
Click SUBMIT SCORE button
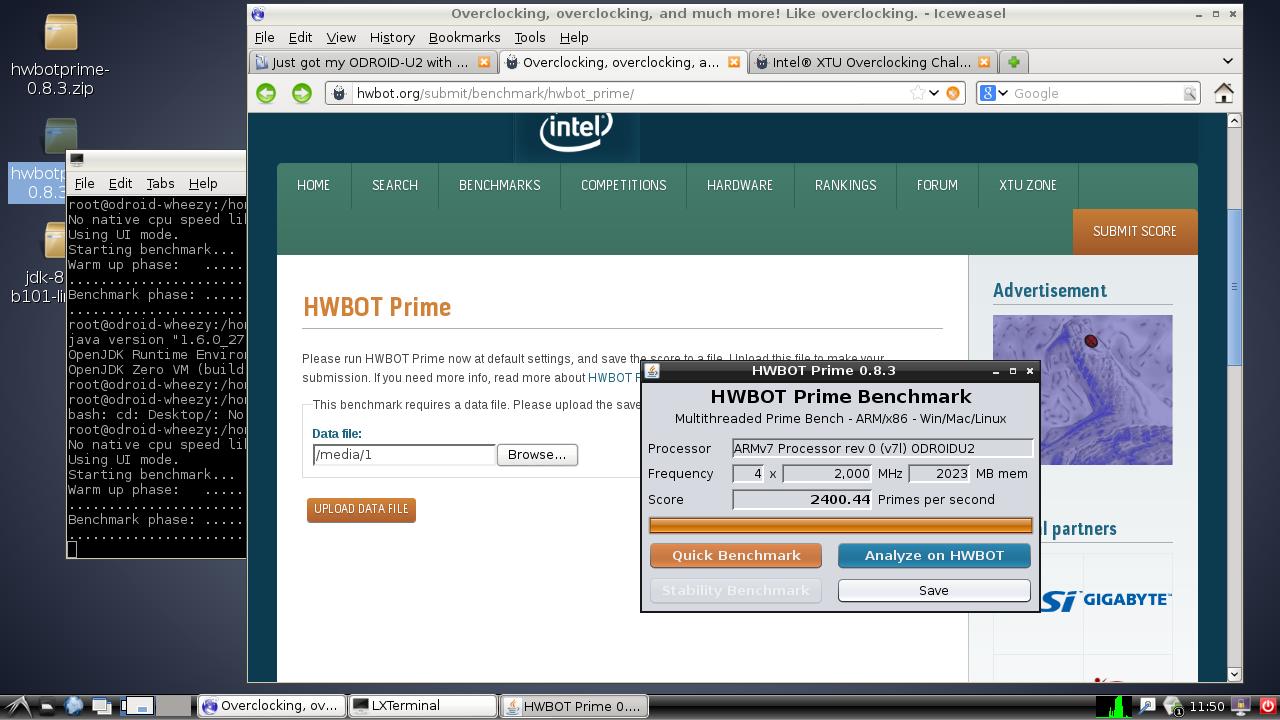point(1134,231)
